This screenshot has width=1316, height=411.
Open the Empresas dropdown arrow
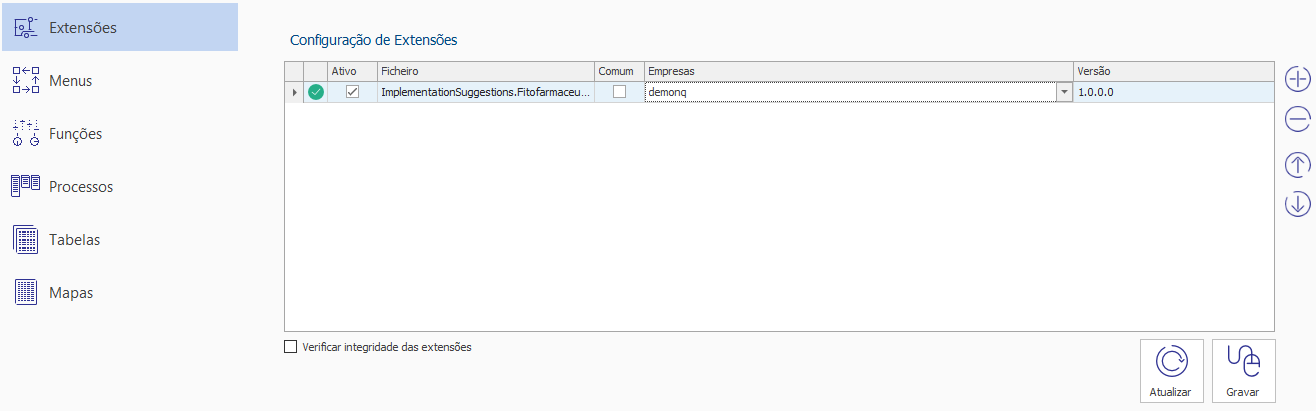pos(1064,92)
